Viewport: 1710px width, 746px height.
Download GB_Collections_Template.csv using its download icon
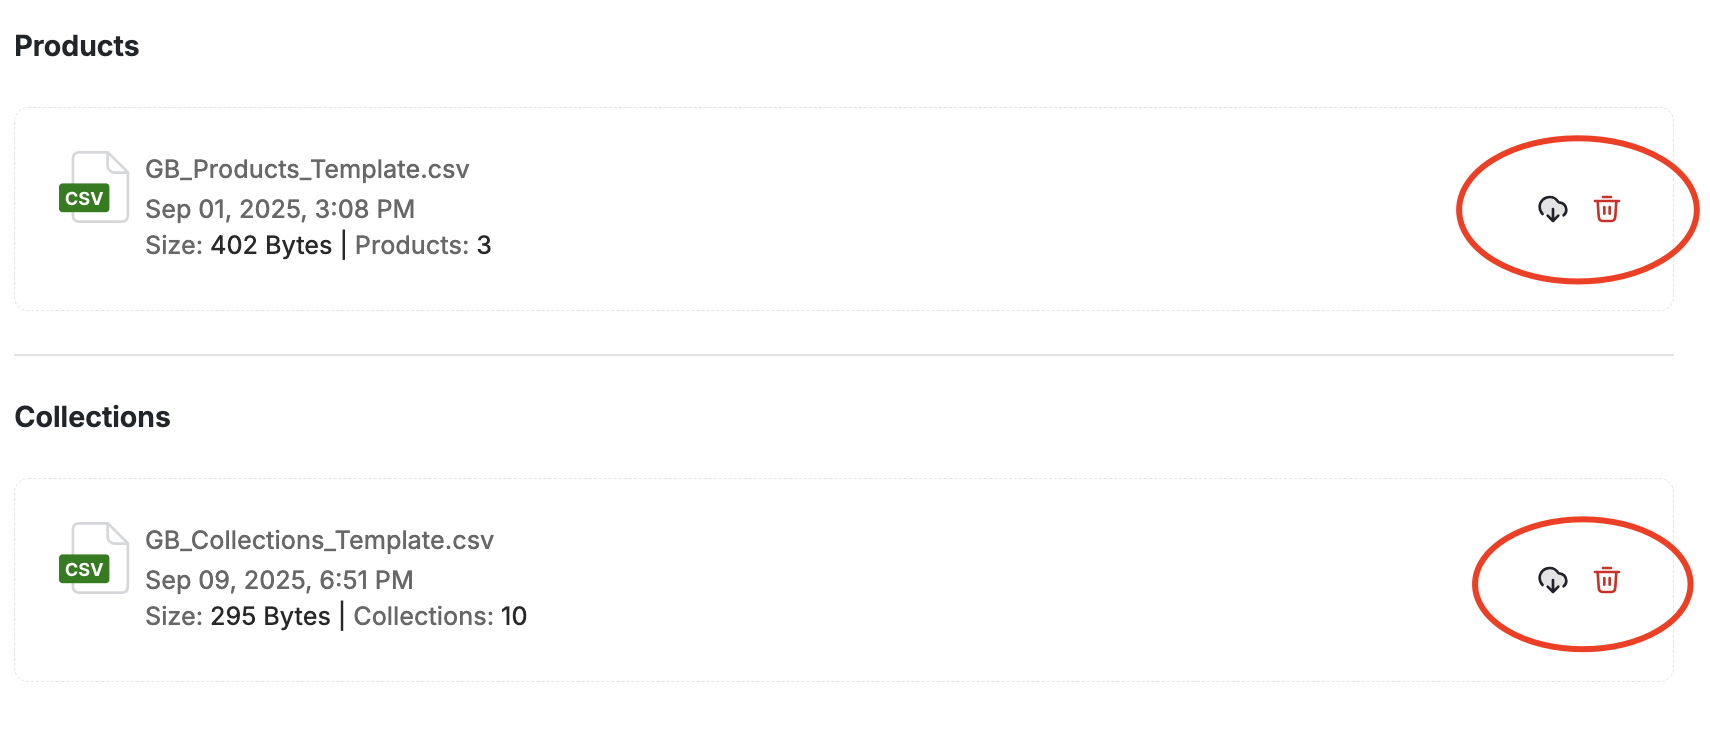click(1551, 581)
